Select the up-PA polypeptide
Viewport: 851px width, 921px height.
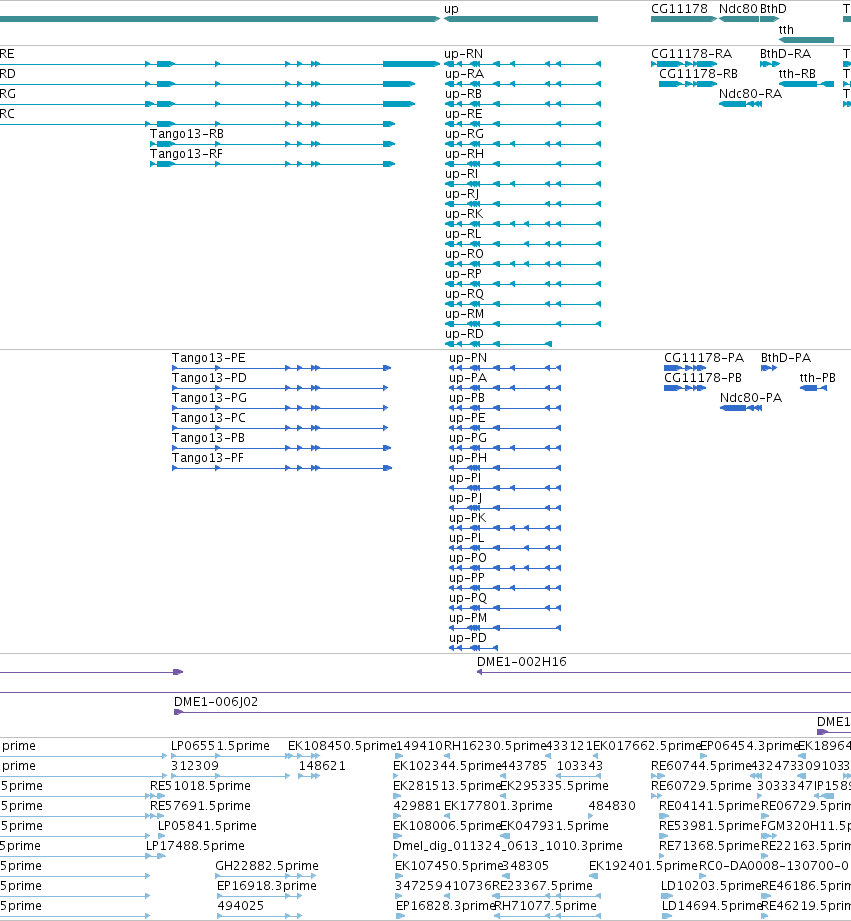click(468, 378)
